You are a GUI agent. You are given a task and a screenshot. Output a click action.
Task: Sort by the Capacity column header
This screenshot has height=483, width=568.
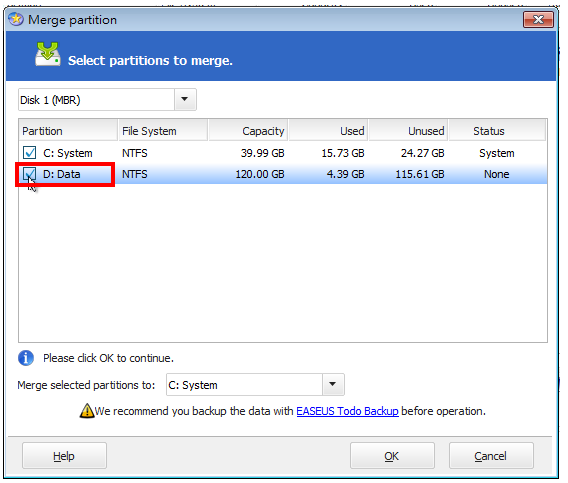(248, 131)
